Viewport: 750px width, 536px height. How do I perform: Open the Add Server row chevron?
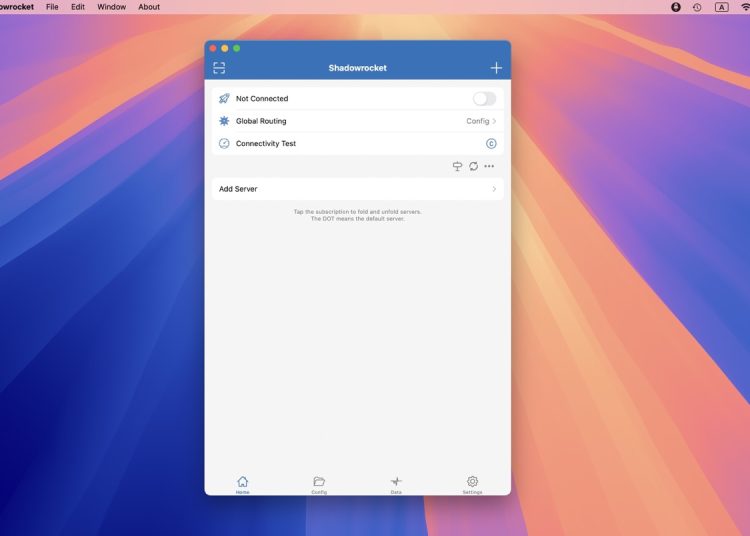(494, 189)
